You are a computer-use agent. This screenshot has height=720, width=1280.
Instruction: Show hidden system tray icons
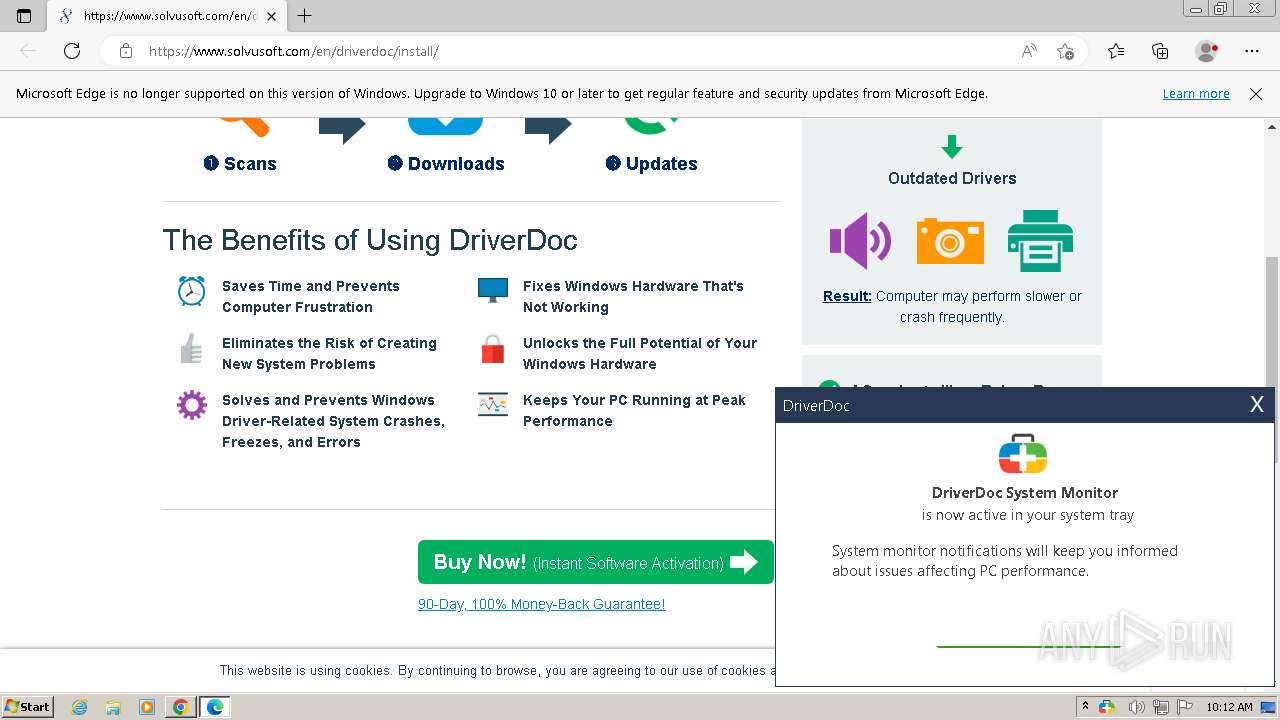(x=1086, y=707)
